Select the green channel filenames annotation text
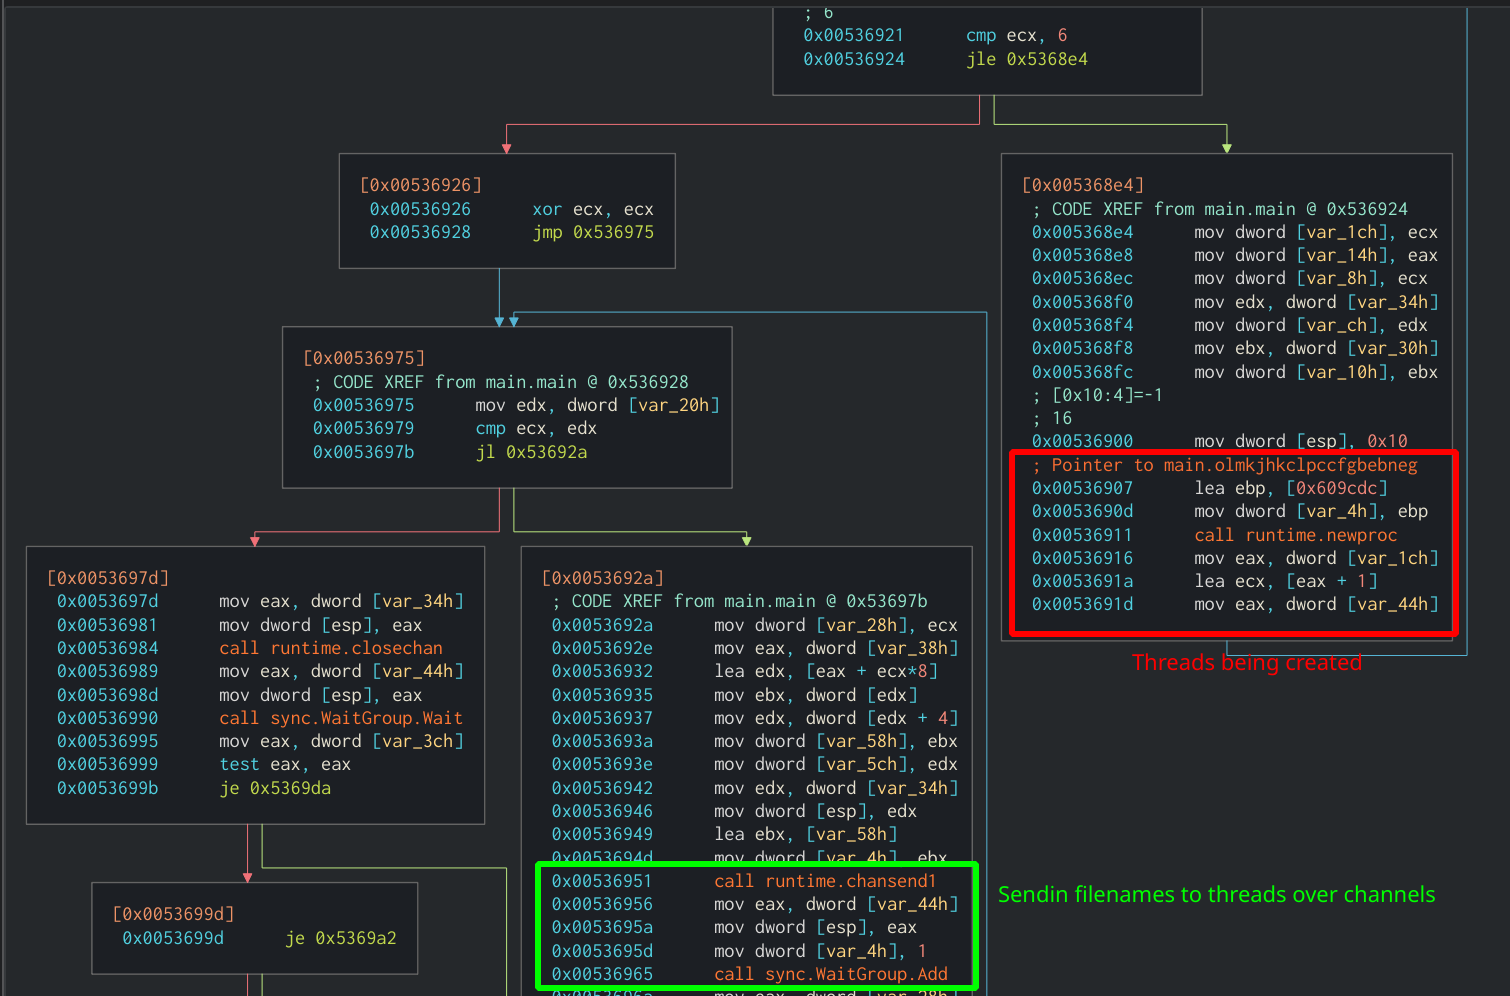The width and height of the screenshot is (1510, 996). (x=1217, y=894)
